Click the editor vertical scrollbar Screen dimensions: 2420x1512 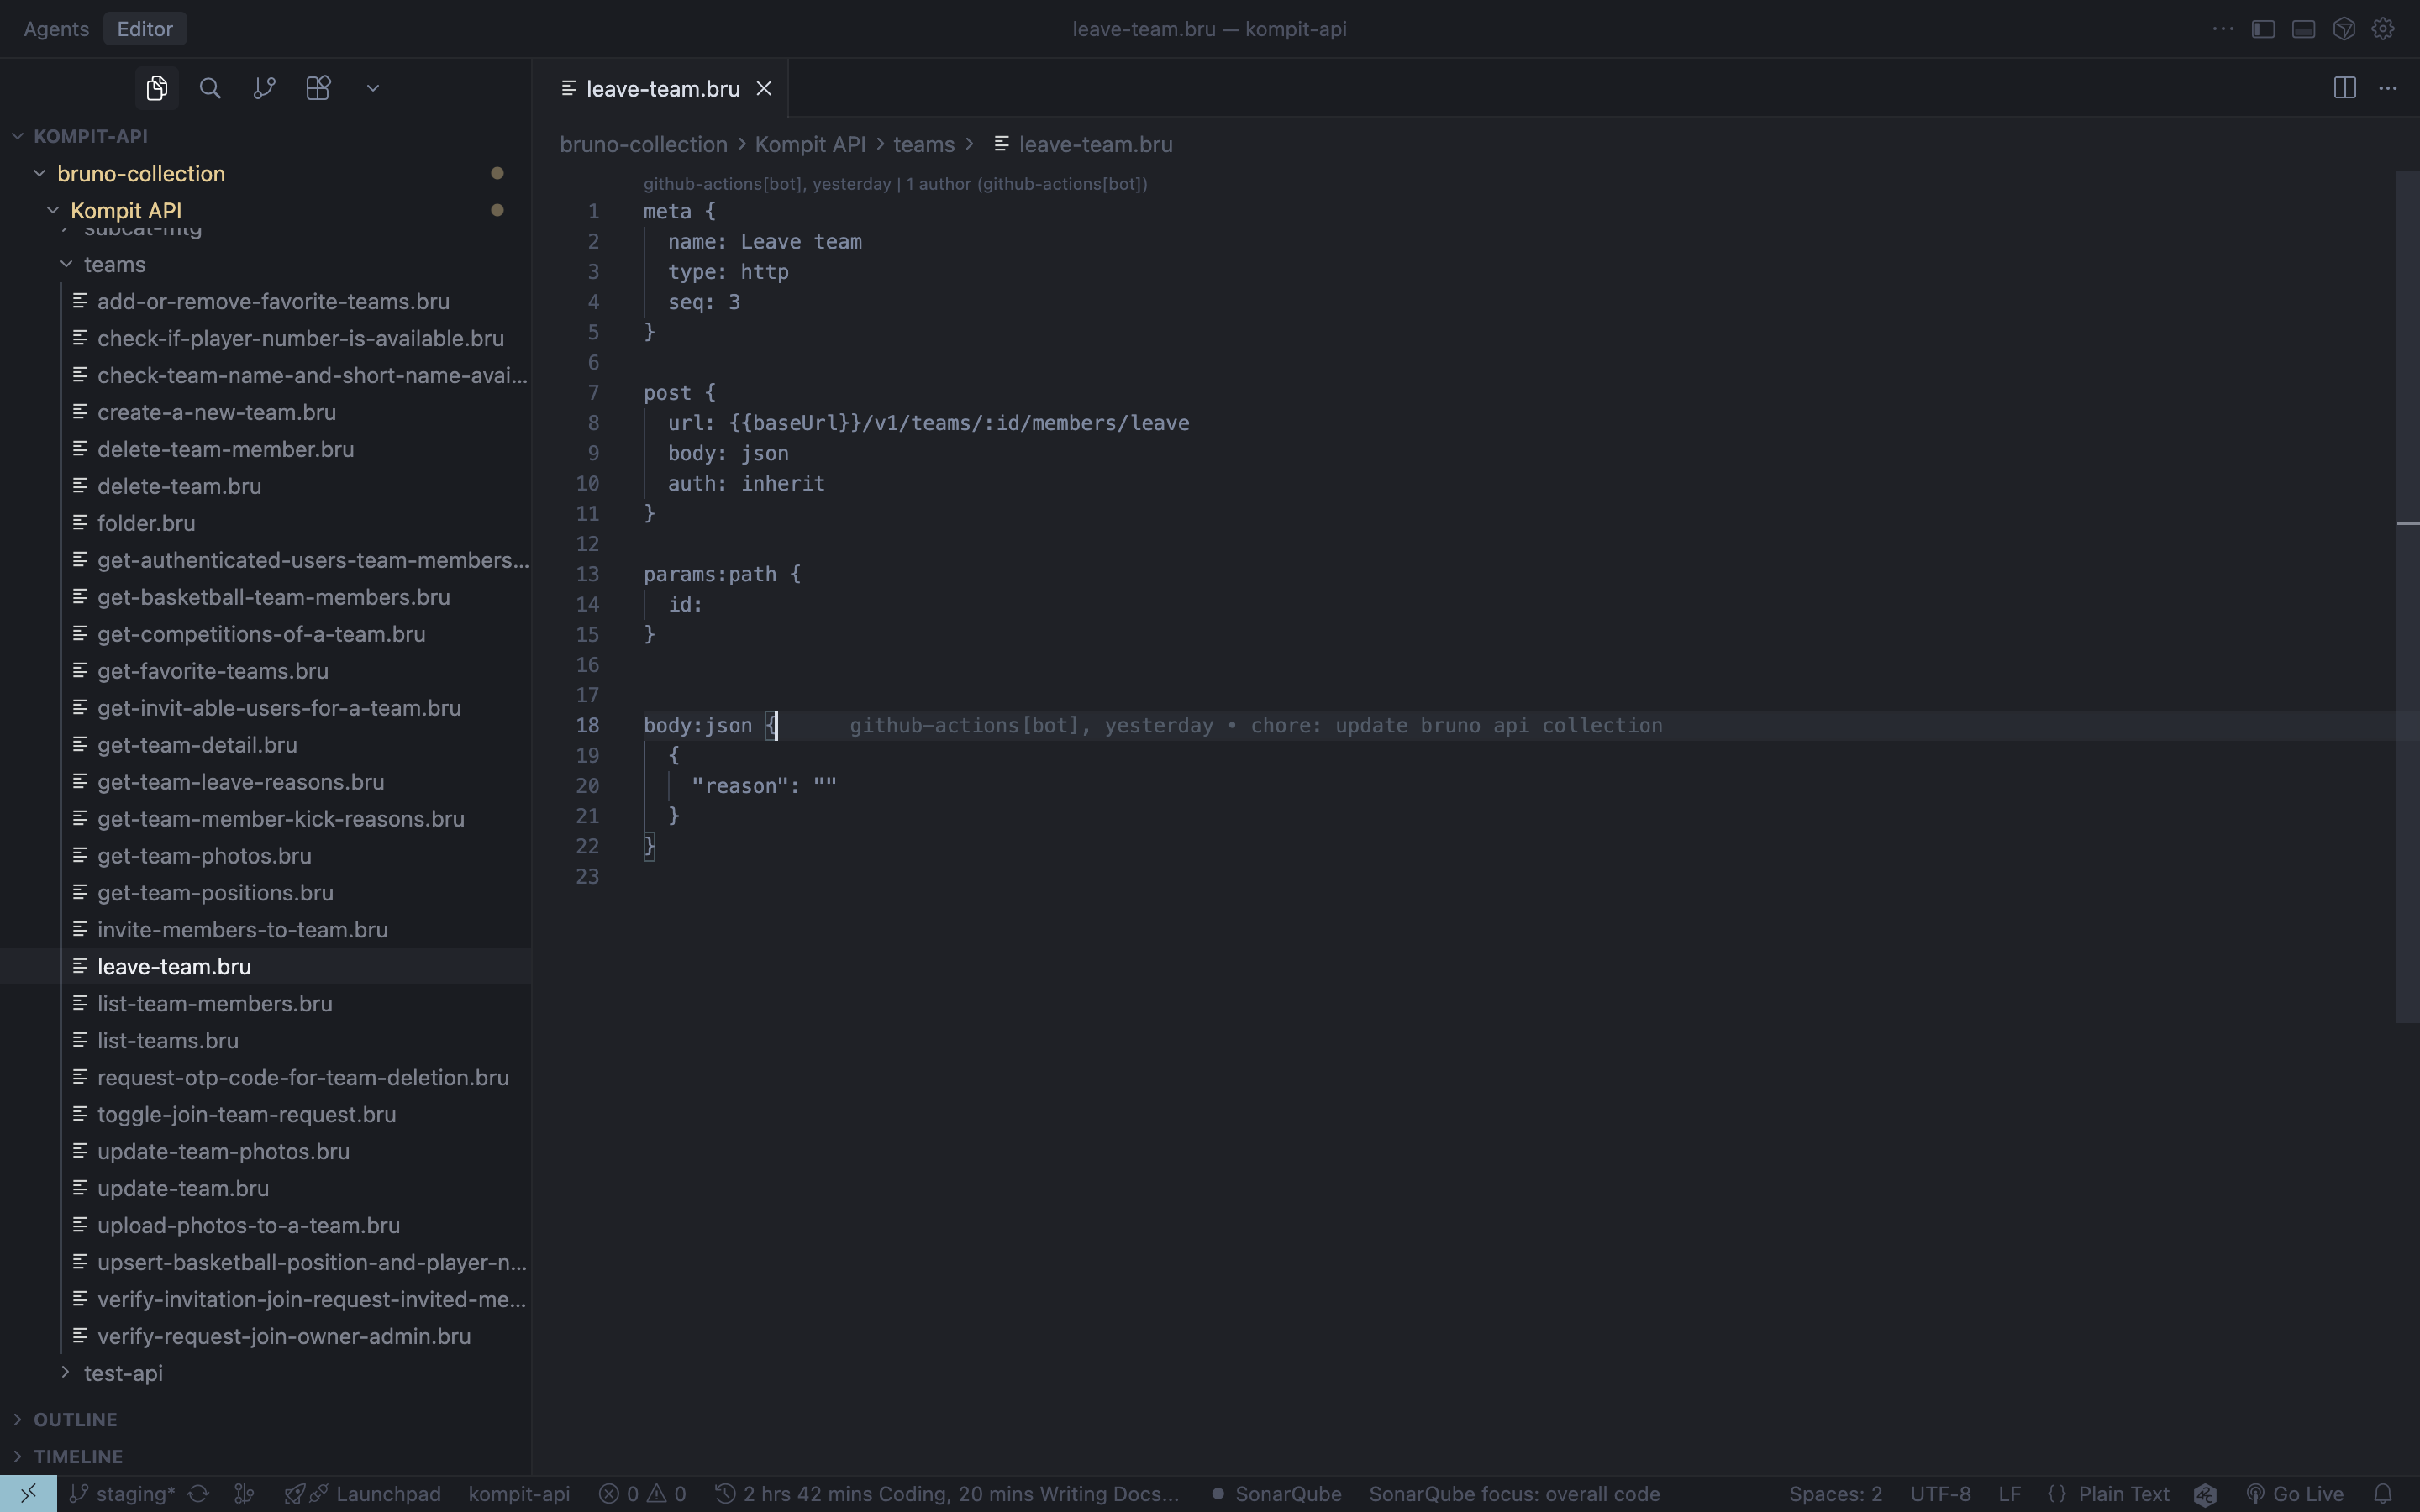point(2407,597)
